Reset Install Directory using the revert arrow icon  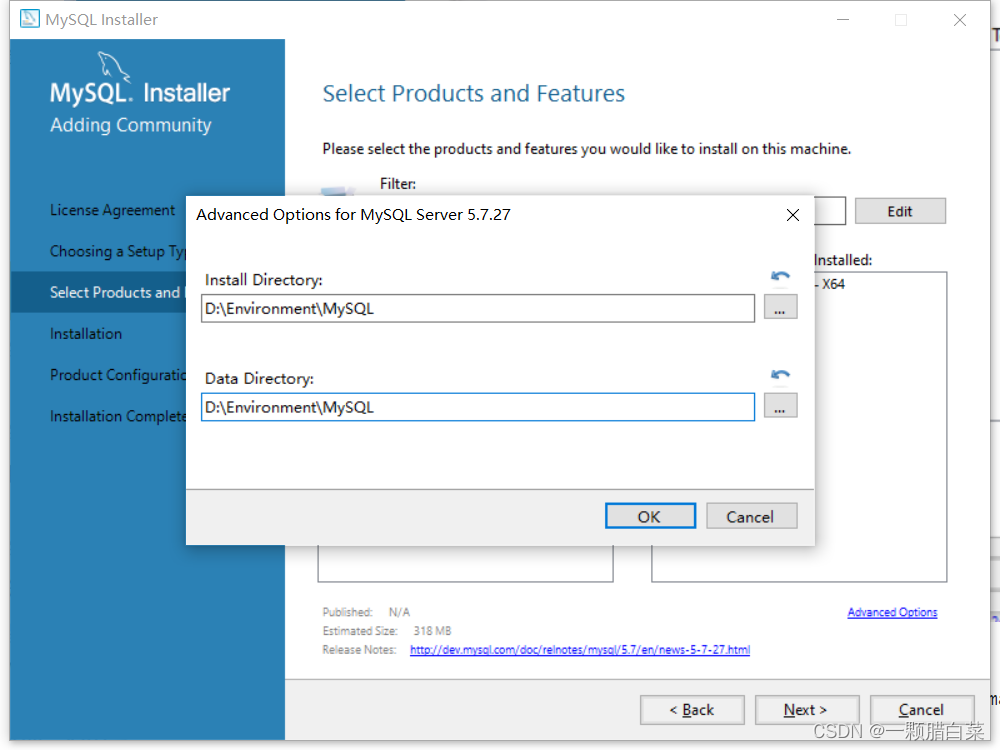pos(780,276)
